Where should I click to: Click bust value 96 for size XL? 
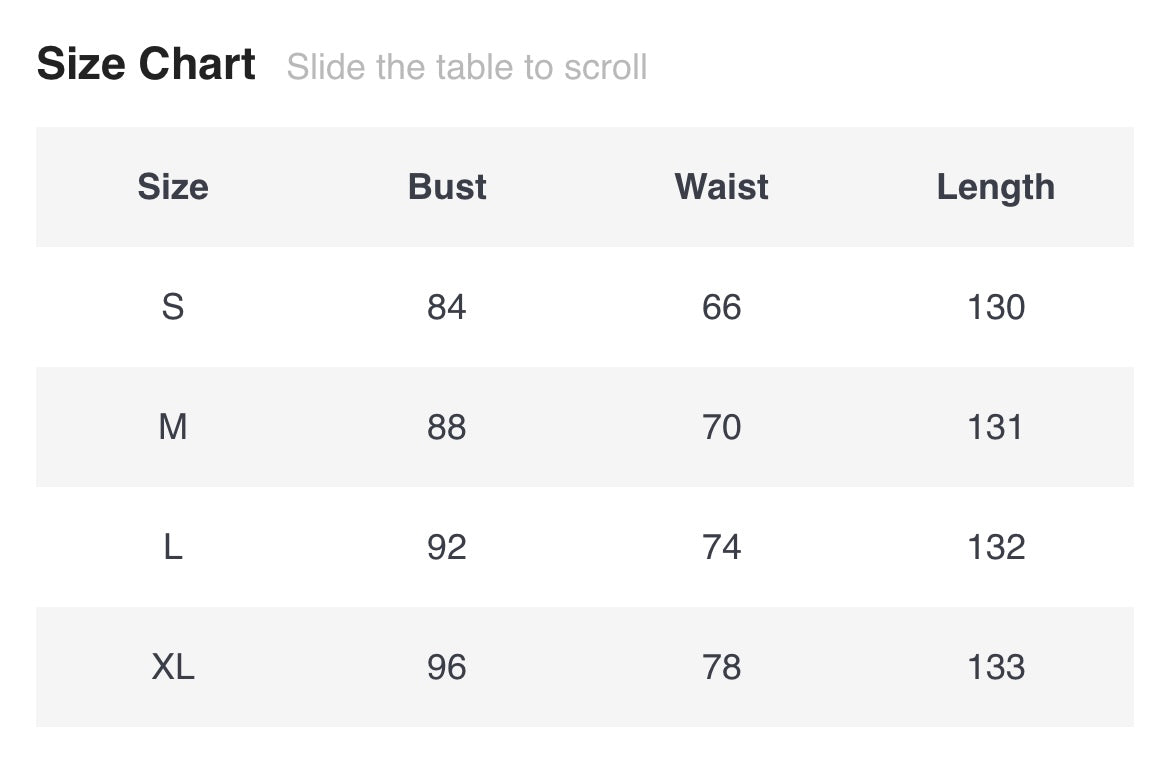coord(447,667)
